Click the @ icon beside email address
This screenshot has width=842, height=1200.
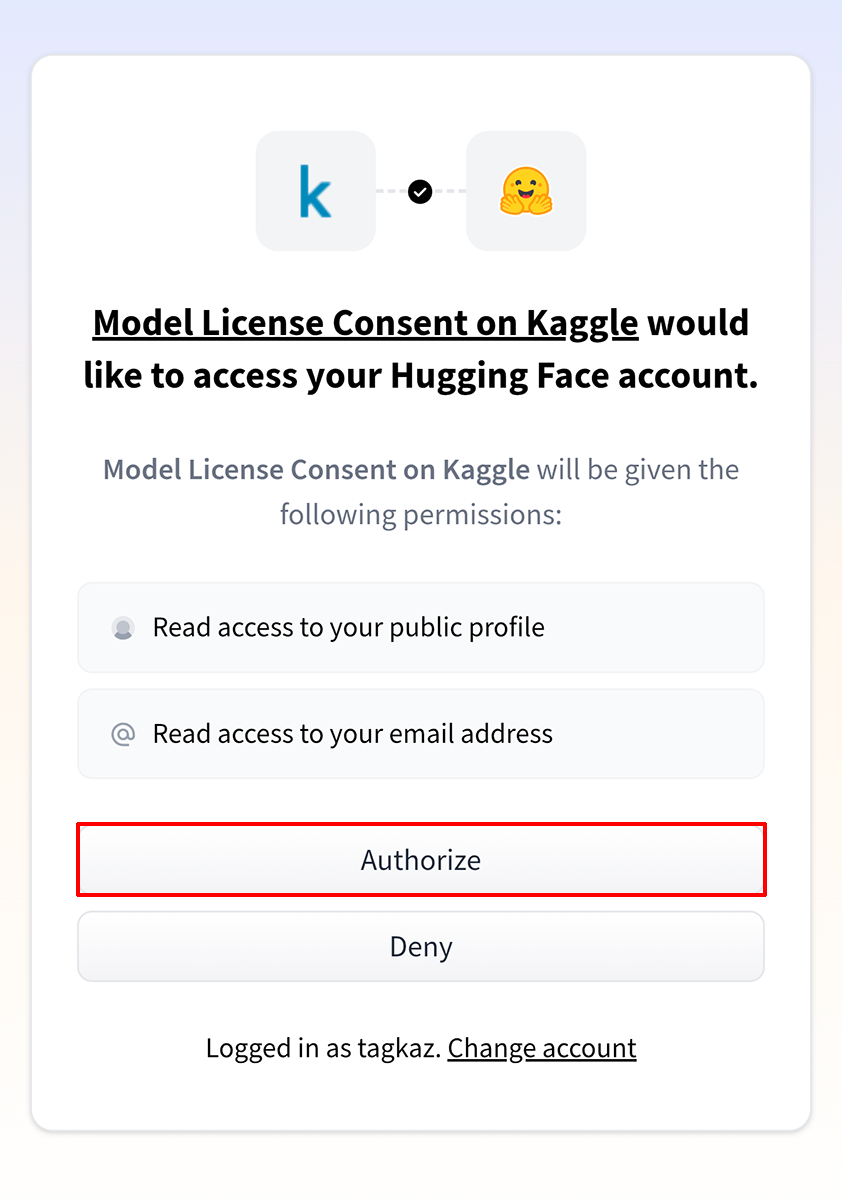click(x=123, y=734)
